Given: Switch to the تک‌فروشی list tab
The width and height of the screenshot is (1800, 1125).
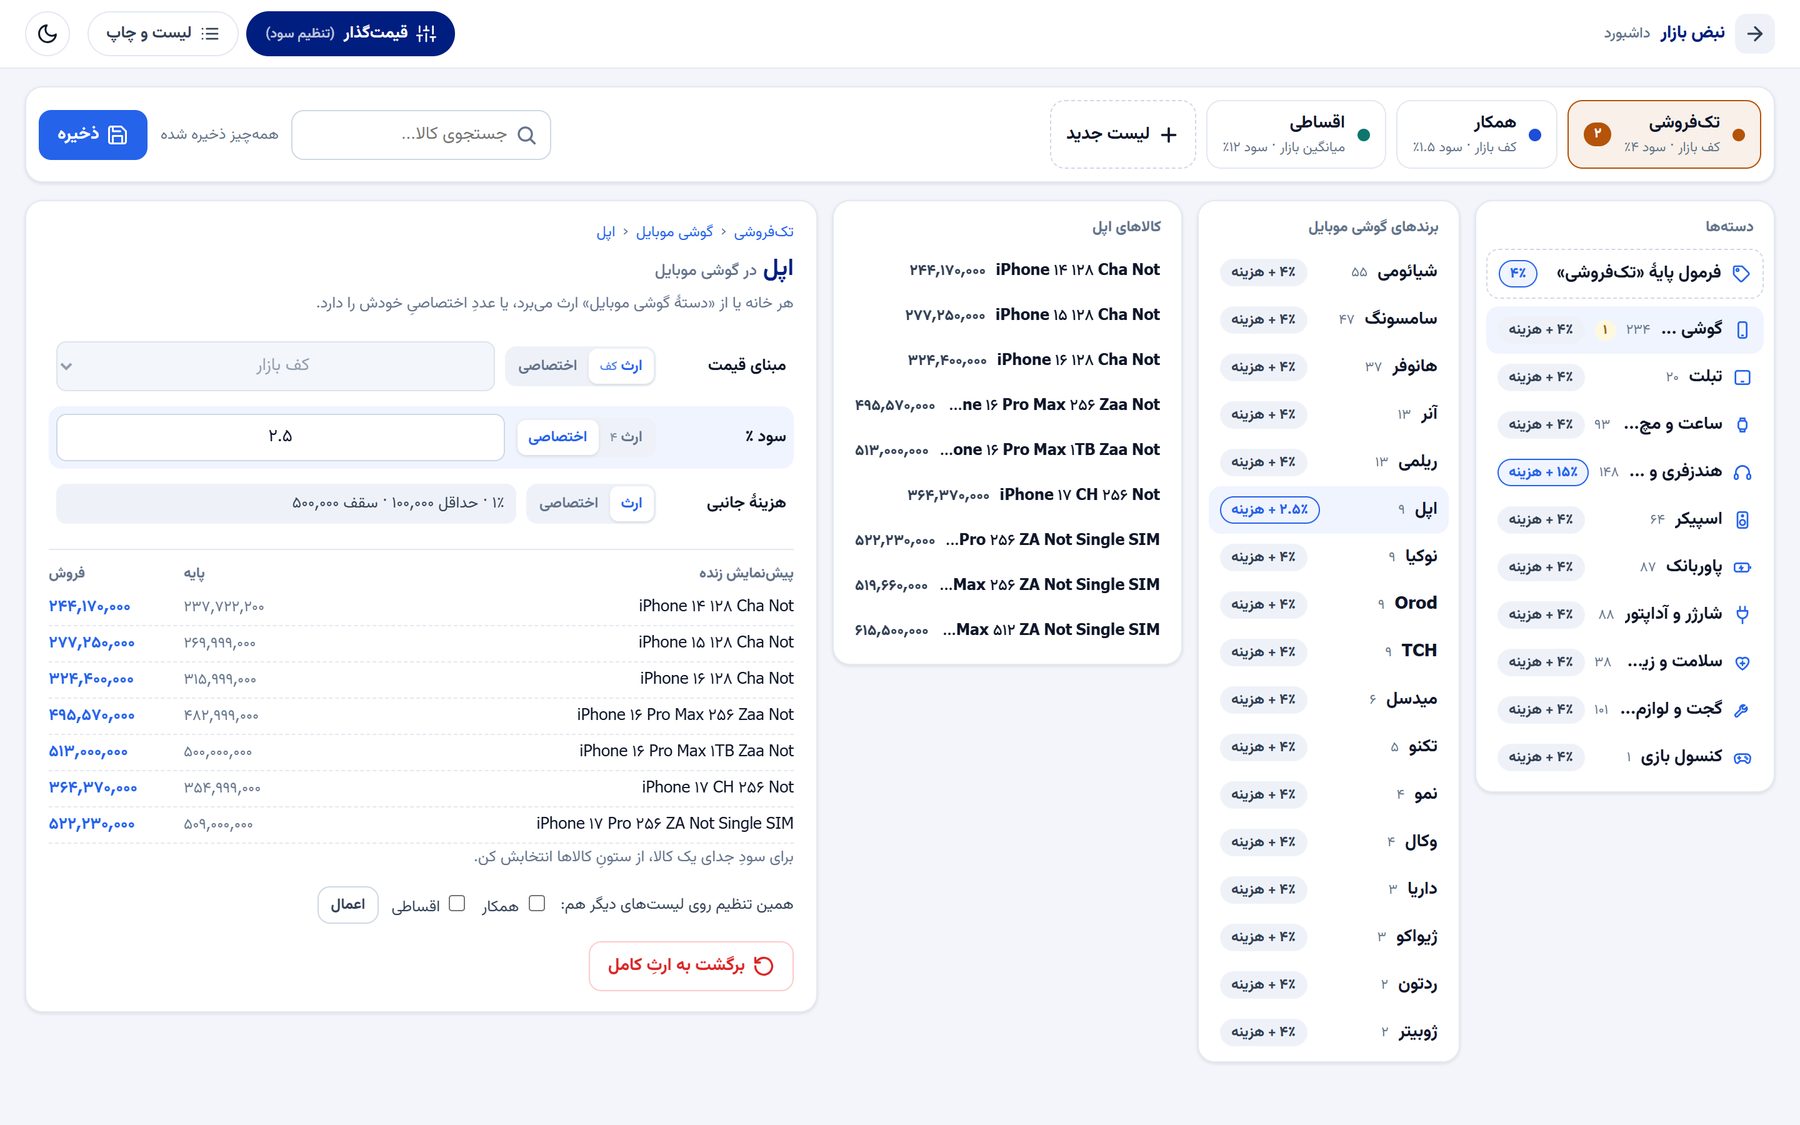Looking at the screenshot, I should pos(1664,134).
